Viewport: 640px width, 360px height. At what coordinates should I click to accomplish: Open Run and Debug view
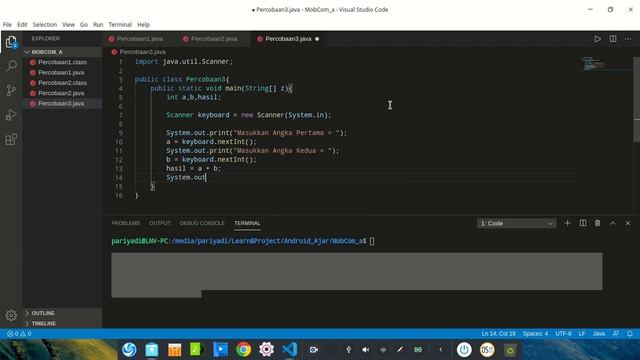[11, 115]
